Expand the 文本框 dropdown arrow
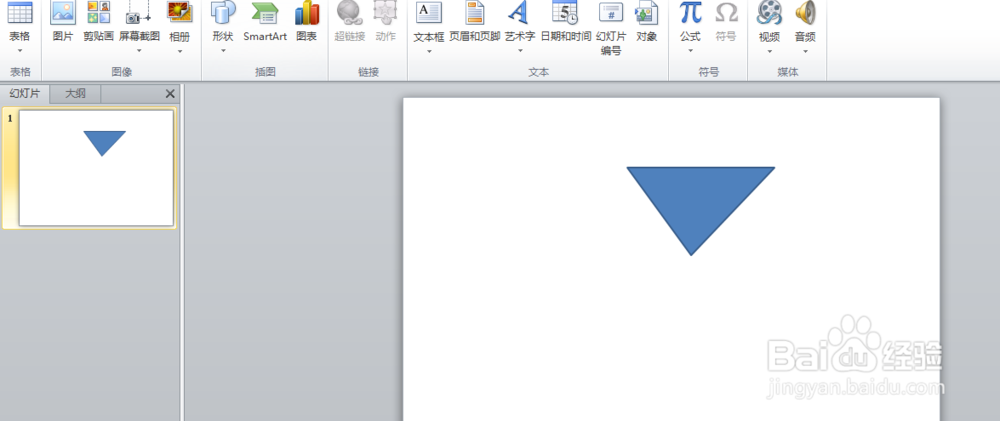The image size is (1000, 421). coord(429,50)
